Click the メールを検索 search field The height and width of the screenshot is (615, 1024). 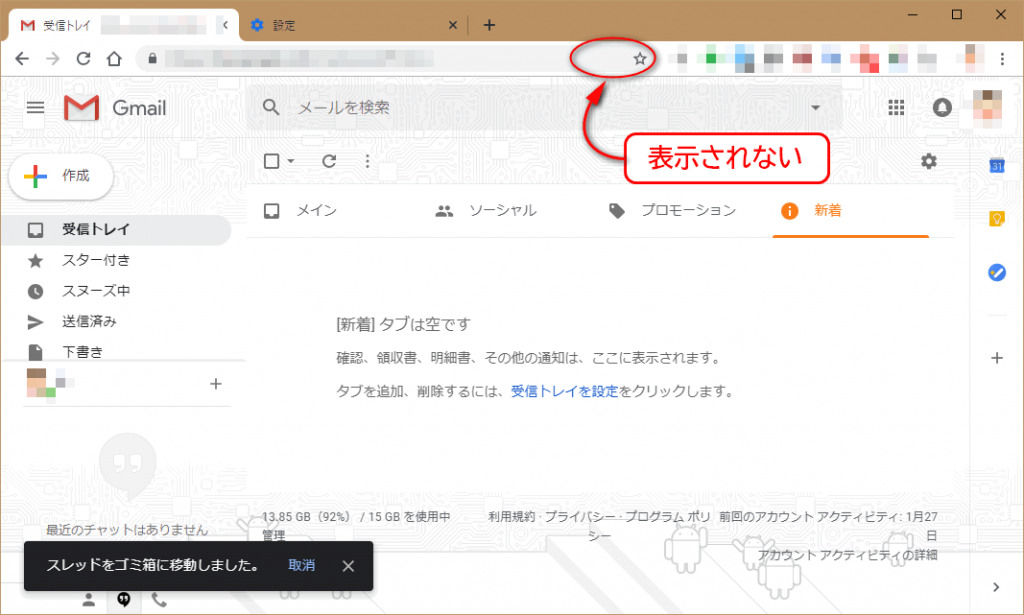point(540,108)
